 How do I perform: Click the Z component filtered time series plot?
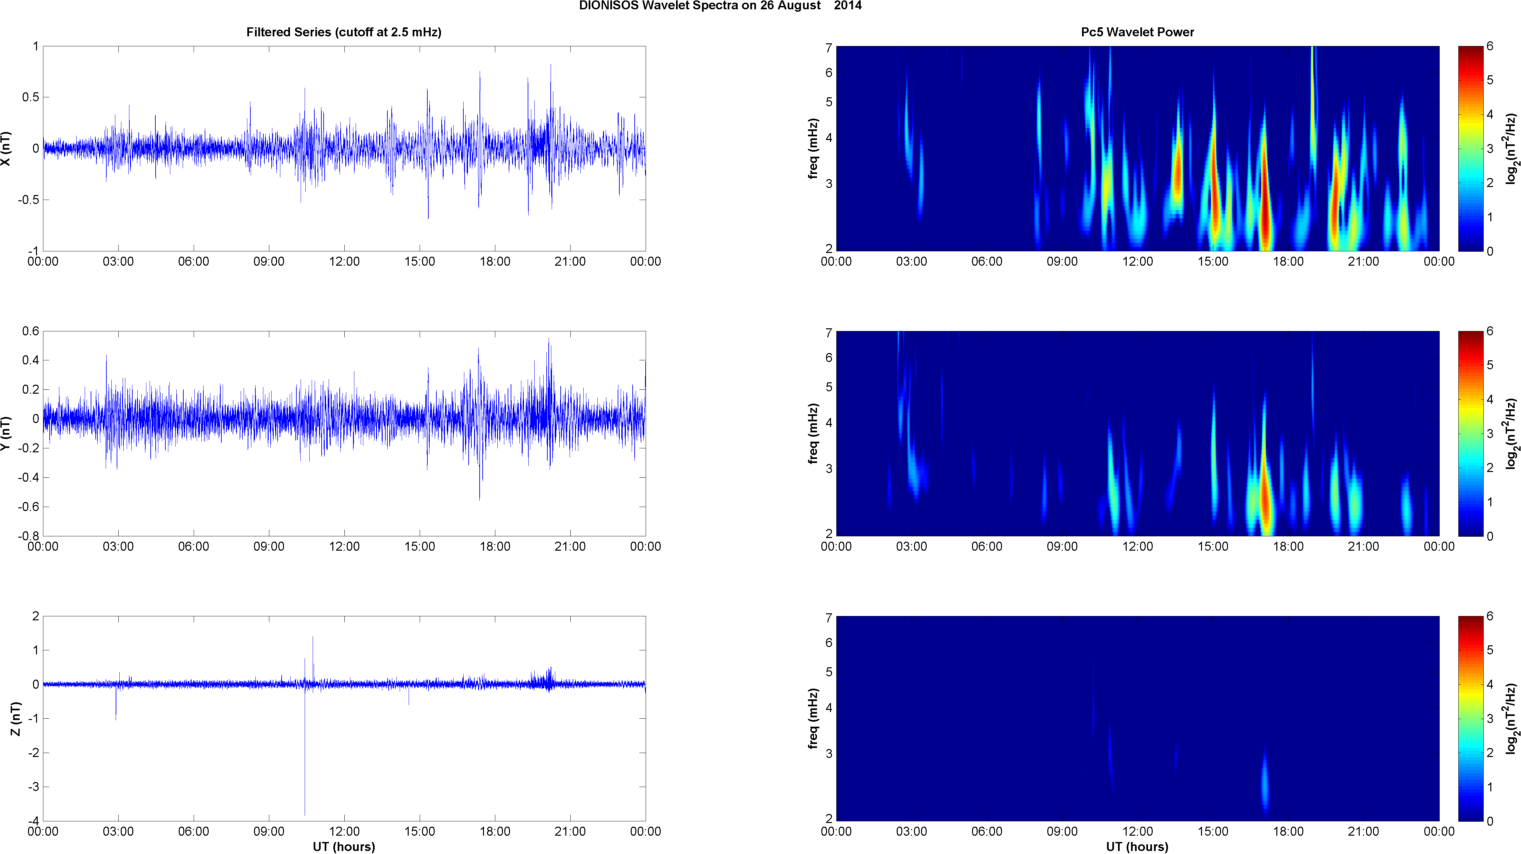(x=344, y=718)
